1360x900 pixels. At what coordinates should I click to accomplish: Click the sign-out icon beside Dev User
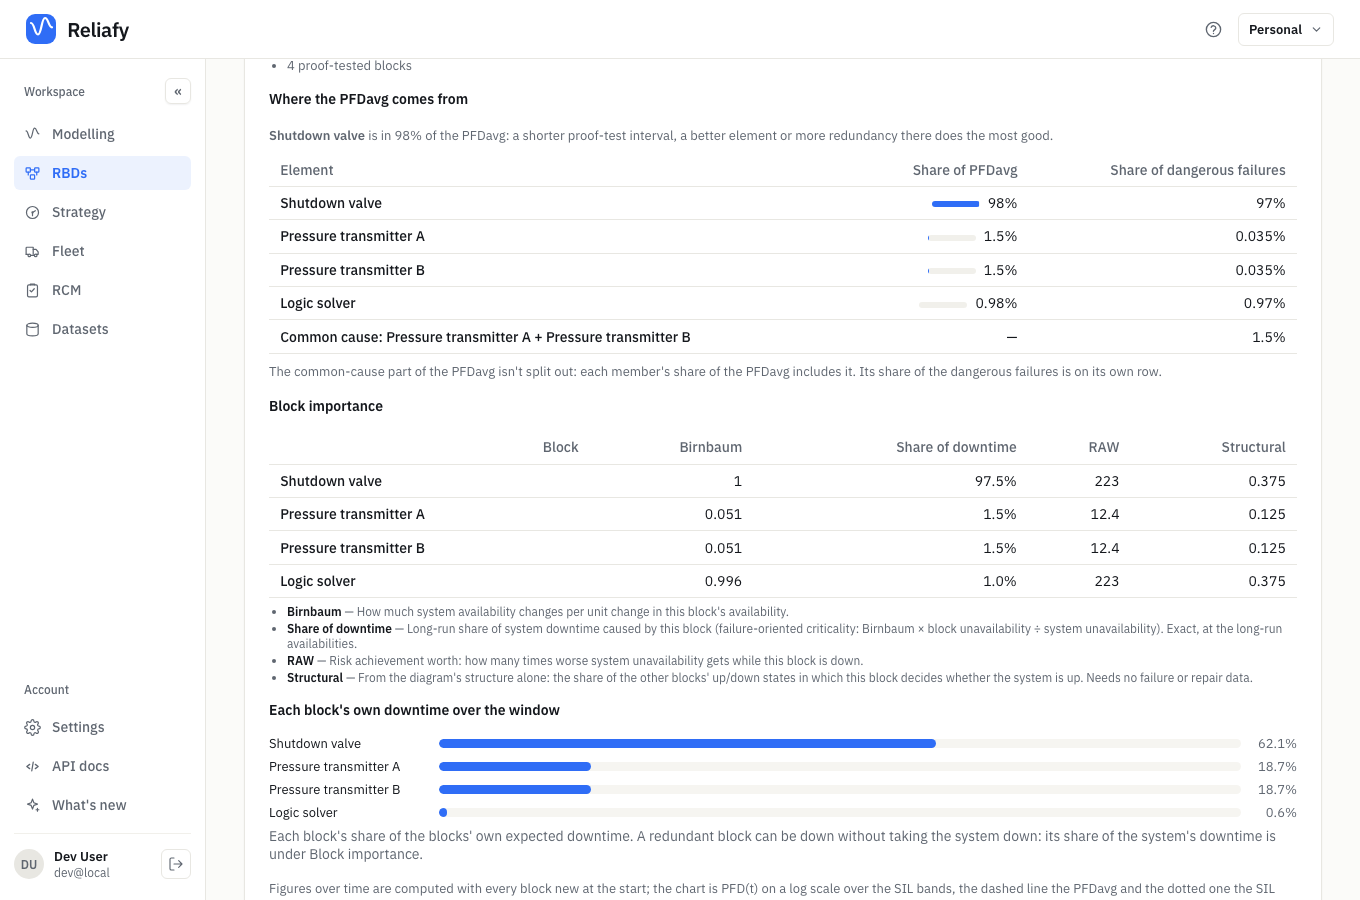pyautogui.click(x=176, y=864)
